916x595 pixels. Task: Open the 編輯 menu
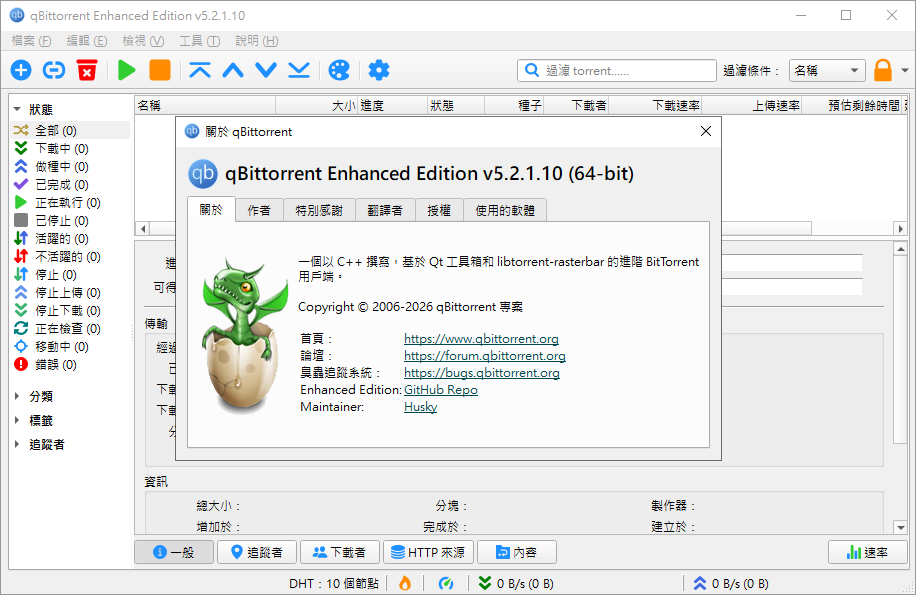(x=86, y=41)
